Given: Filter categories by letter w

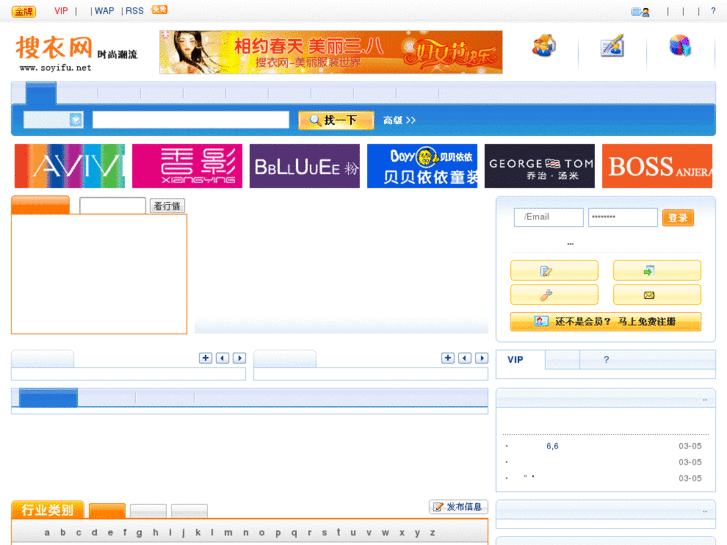Looking at the screenshot, I should coord(385,532).
